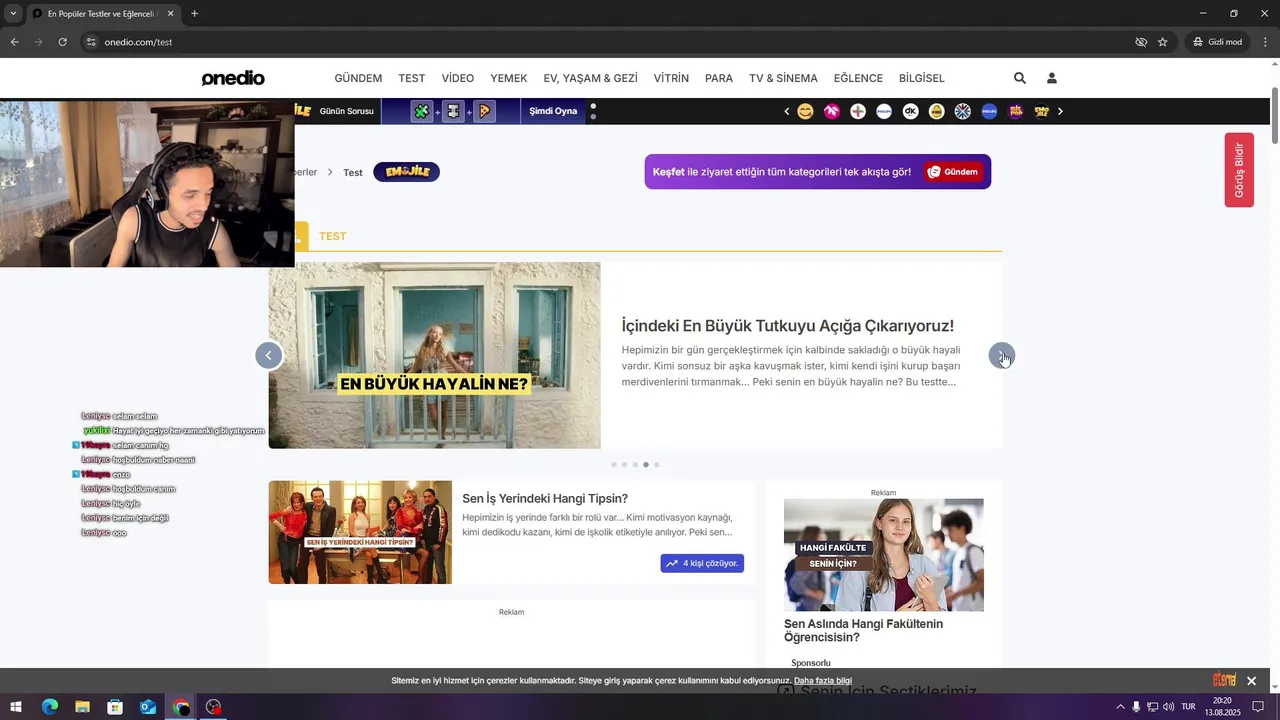Open the DK story icon
Screen dimensions: 1280x720
point(910,111)
